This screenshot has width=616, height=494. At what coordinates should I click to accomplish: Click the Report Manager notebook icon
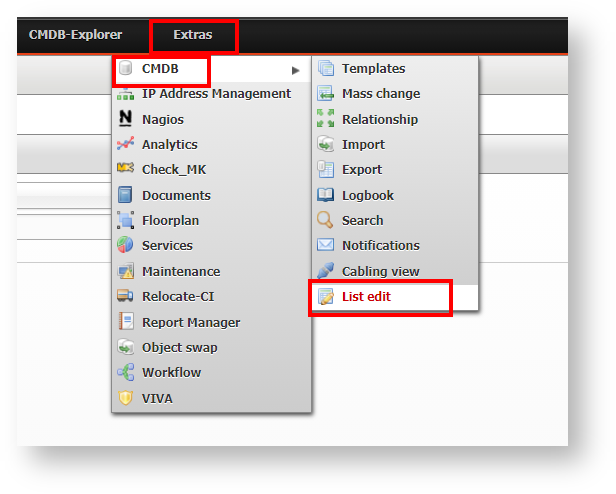126,321
